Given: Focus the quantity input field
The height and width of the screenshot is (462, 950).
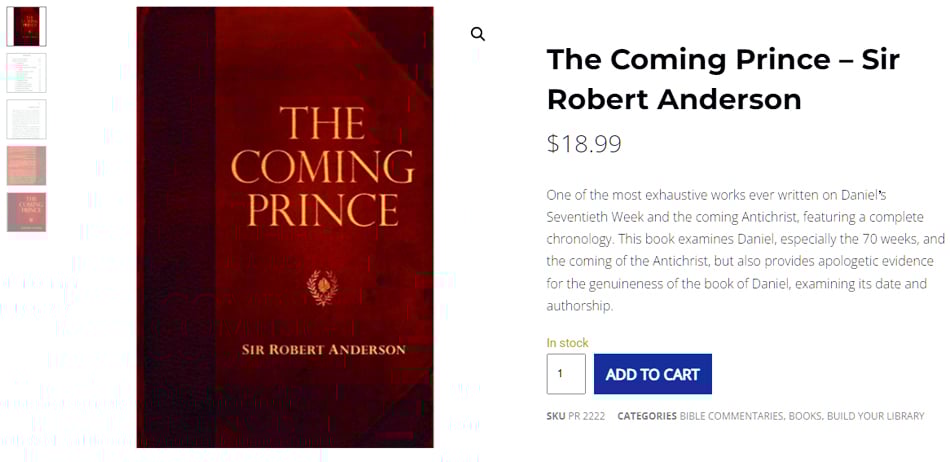Looking at the screenshot, I should 566,374.
